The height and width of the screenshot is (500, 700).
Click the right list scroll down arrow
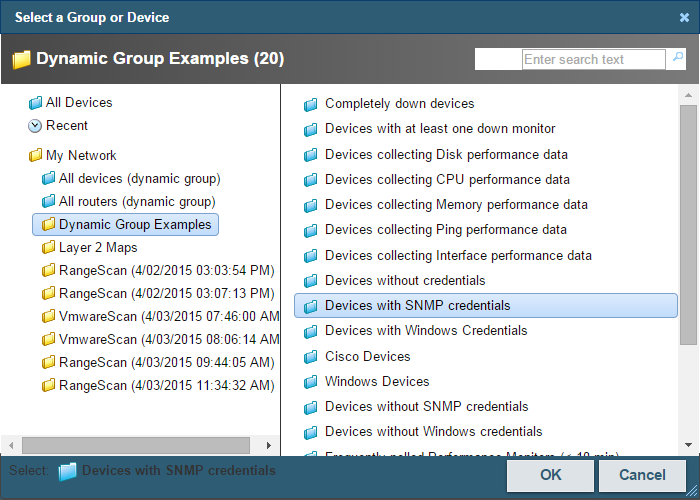point(688,445)
